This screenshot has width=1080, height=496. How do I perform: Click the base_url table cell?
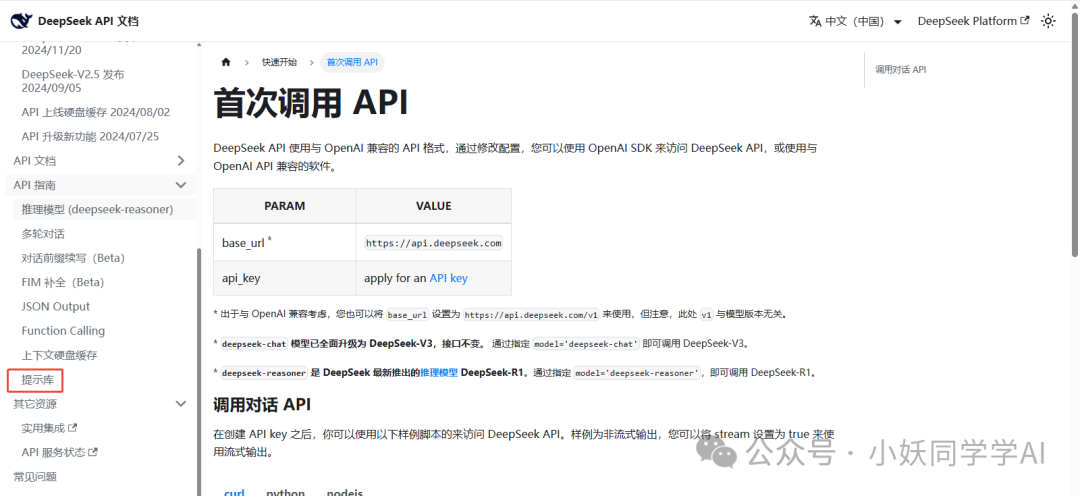tap(284, 242)
